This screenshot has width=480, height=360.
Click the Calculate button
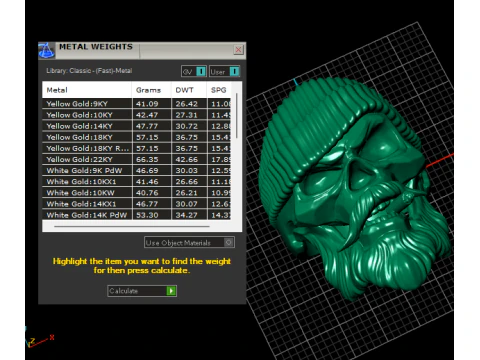(x=142, y=291)
